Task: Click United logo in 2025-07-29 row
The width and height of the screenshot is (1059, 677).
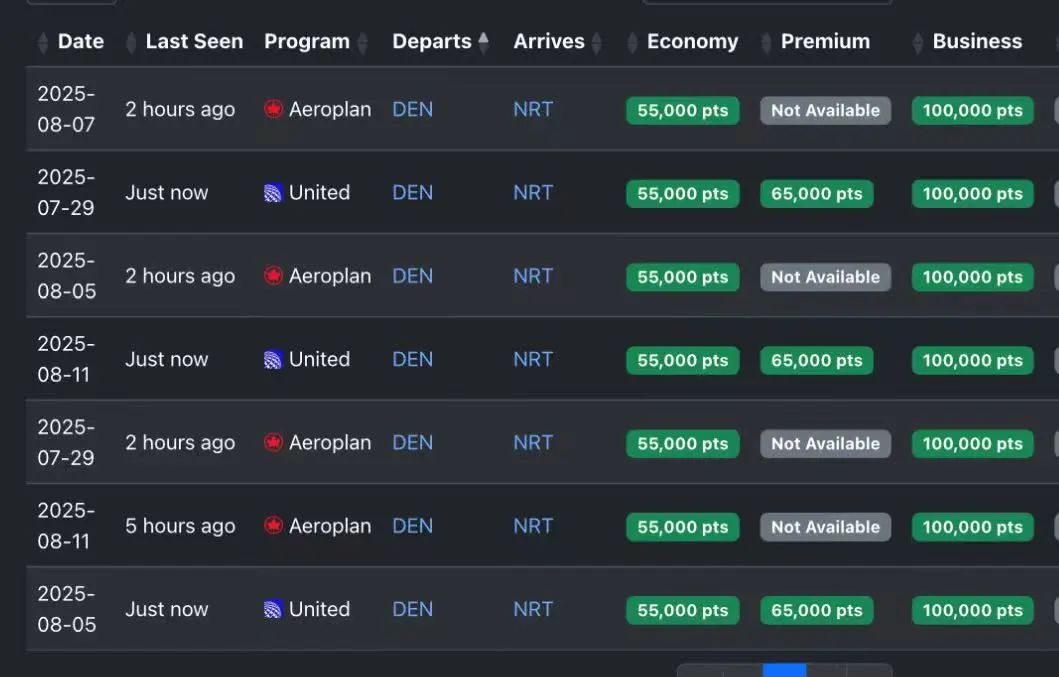Action: pos(273,193)
